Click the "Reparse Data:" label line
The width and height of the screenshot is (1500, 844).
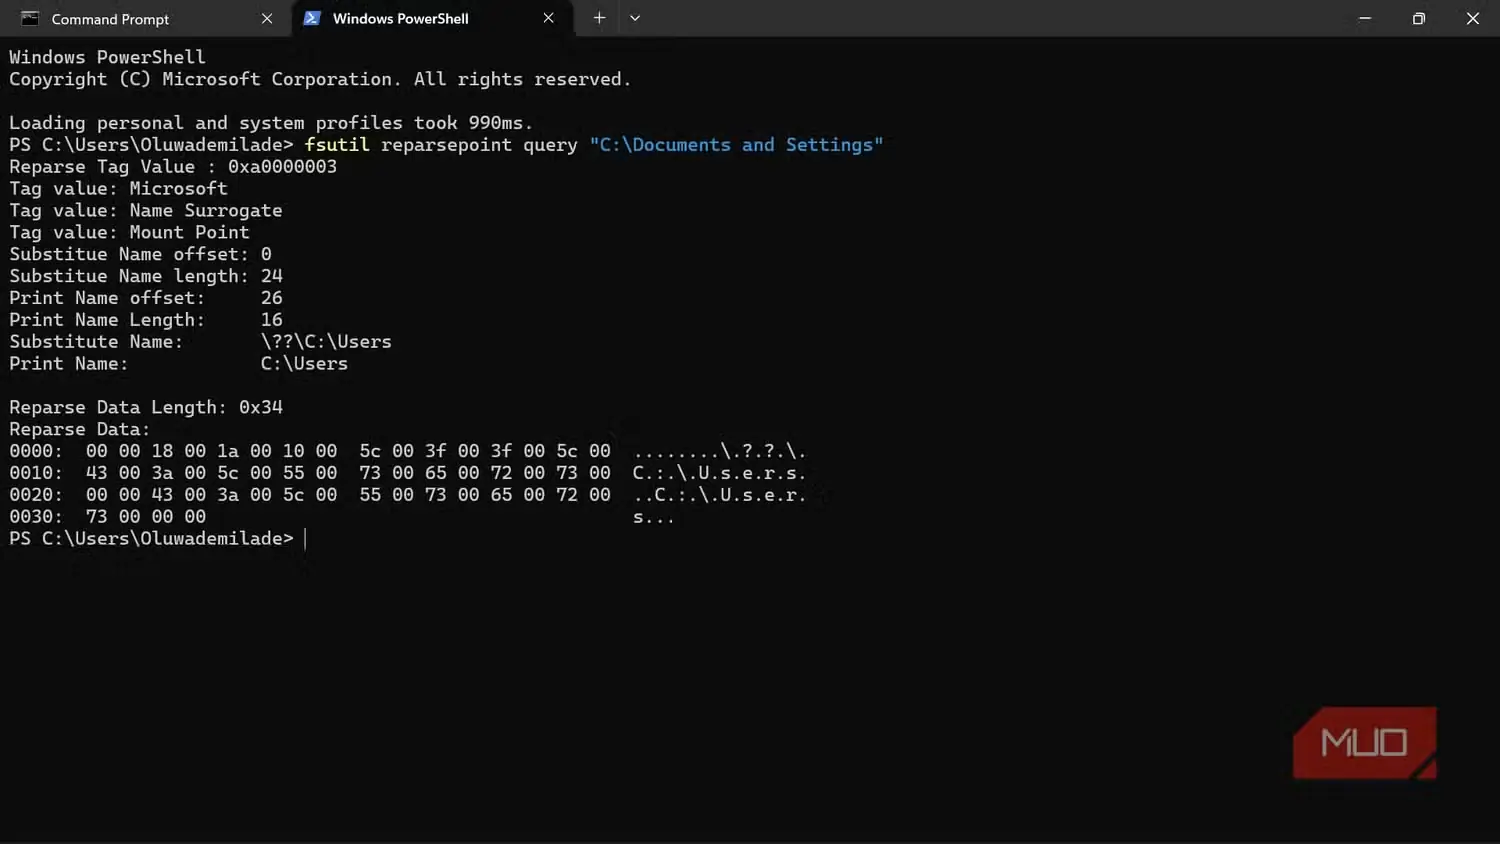click(80, 430)
